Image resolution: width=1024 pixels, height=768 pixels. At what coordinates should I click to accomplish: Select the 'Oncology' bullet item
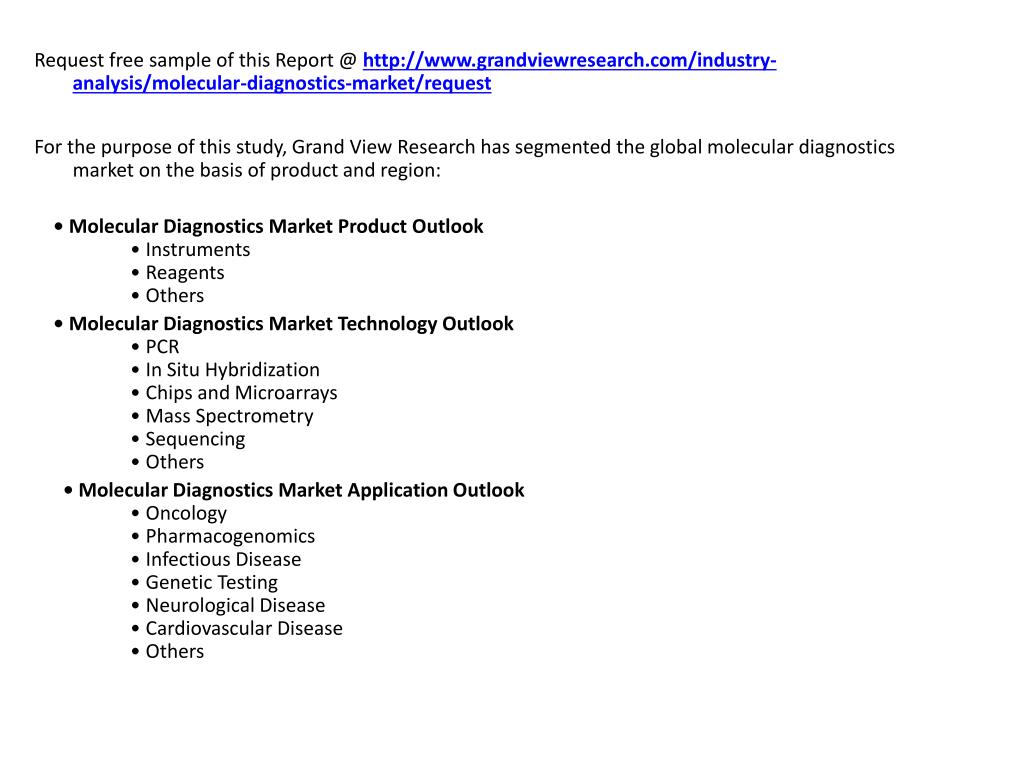[x=186, y=514]
